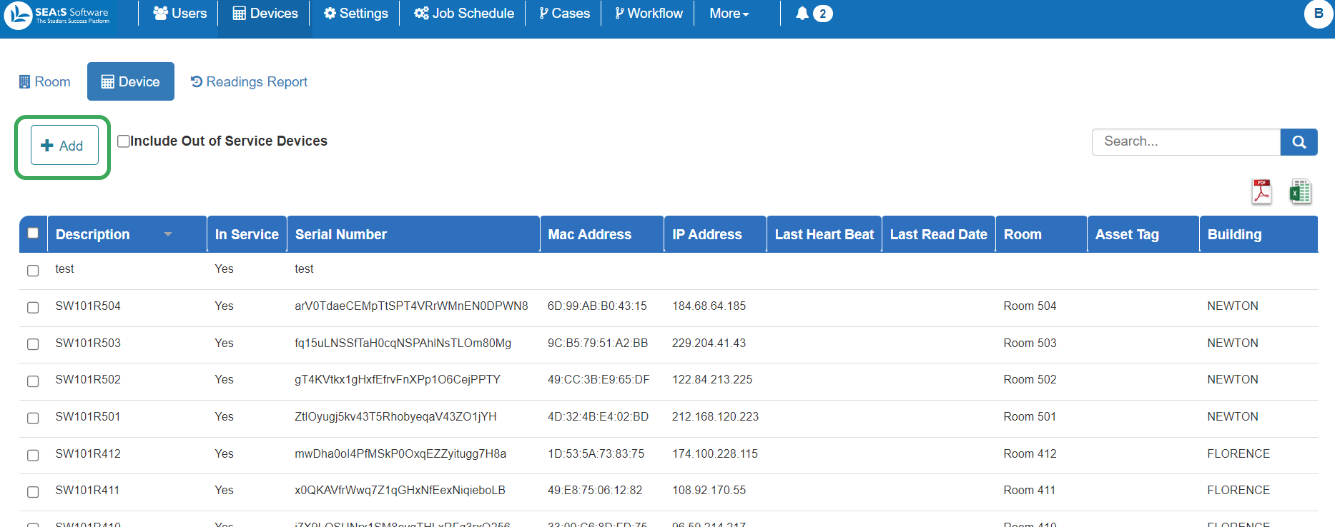Click Mac Address 49:CC:3B:E9:65:DF

pos(598,380)
